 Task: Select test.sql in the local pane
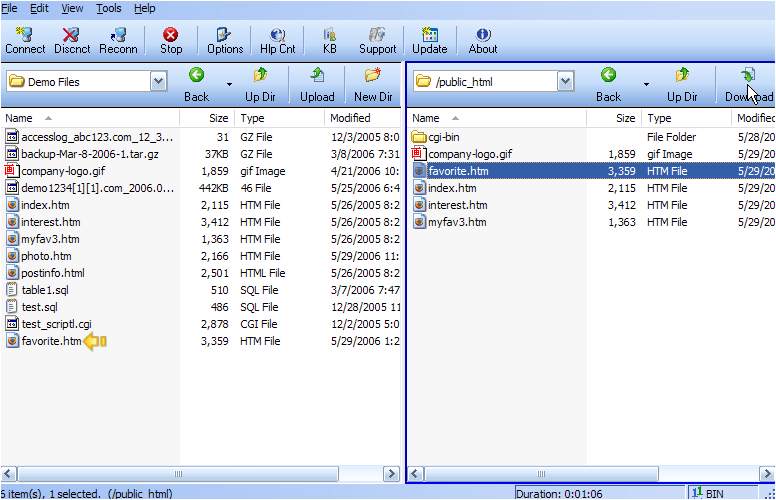pyautogui.click(x=39, y=307)
